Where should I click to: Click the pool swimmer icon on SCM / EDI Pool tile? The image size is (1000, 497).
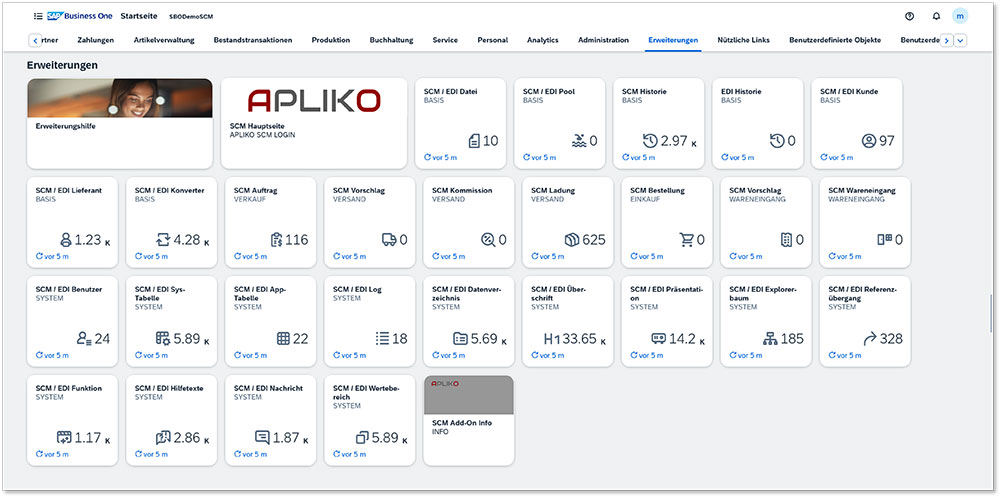[579, 141]
